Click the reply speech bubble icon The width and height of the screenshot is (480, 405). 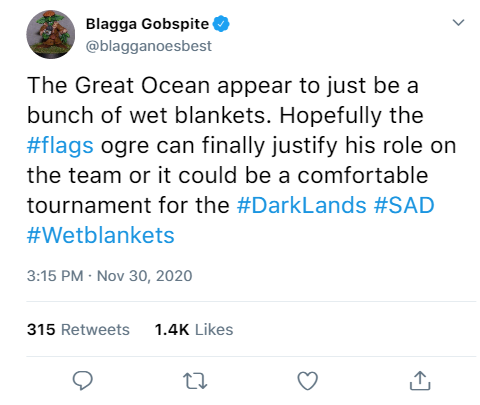pyautogui.click(x=83, y=380)
